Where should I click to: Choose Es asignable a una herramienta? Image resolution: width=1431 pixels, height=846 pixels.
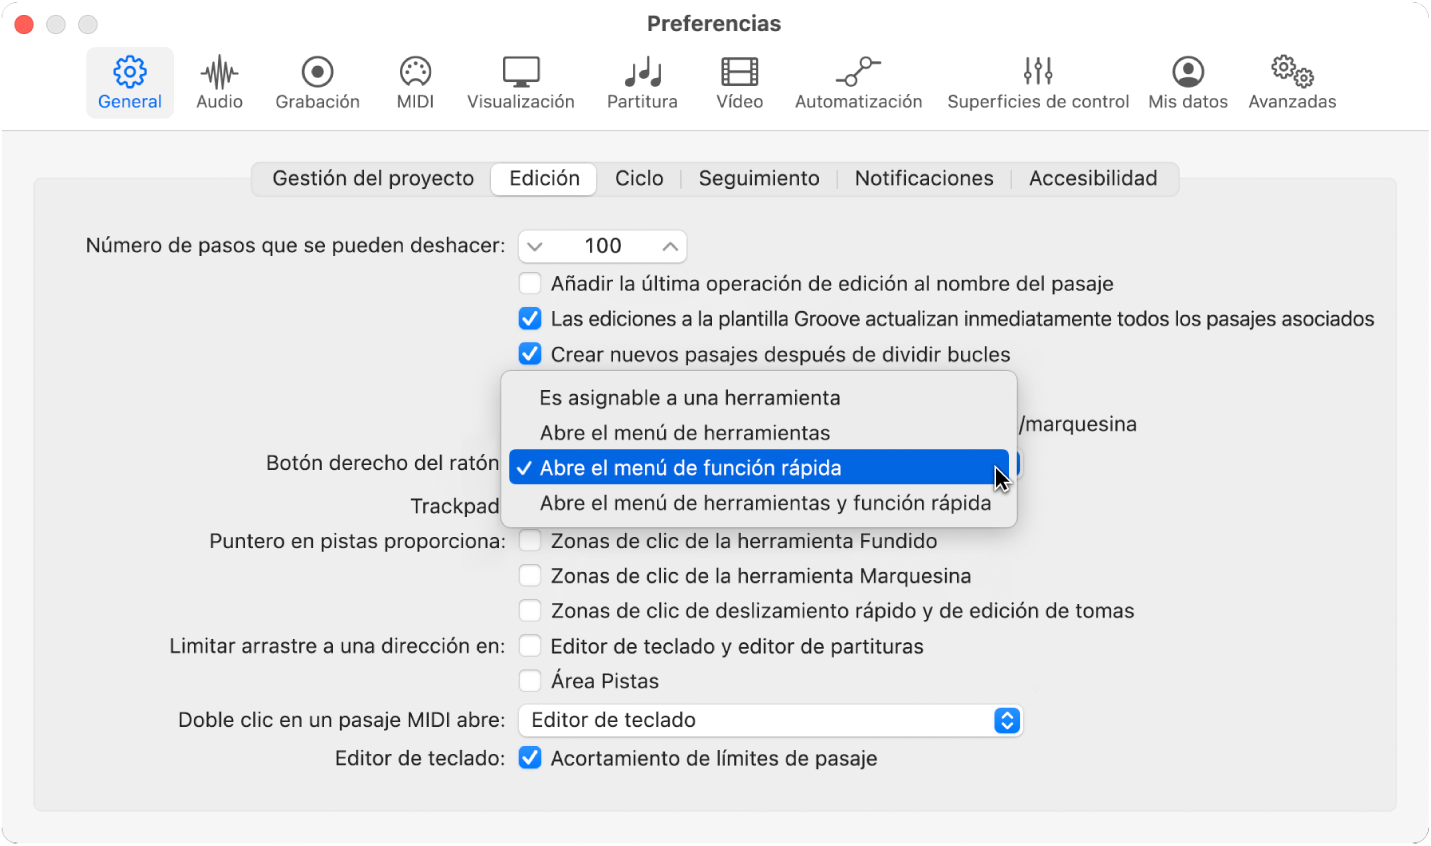coord(759,398)
